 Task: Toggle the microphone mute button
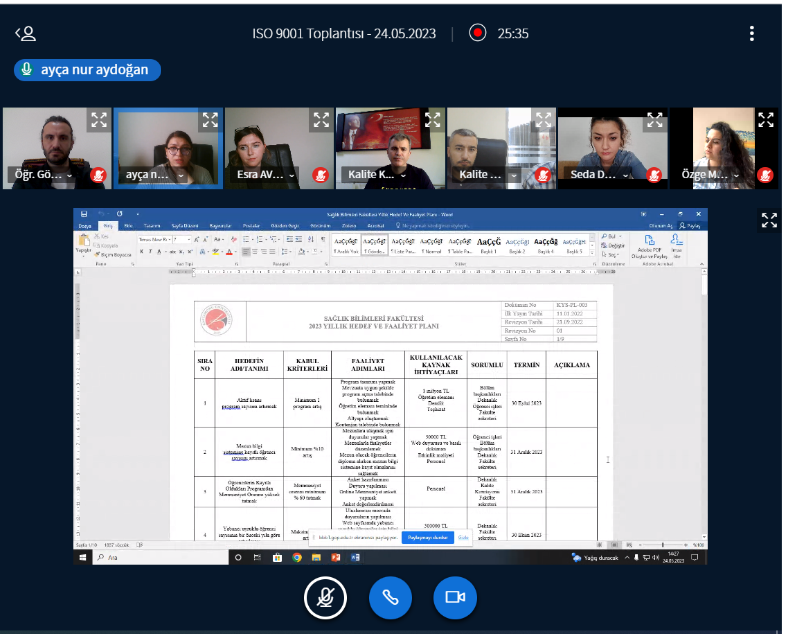325,597
